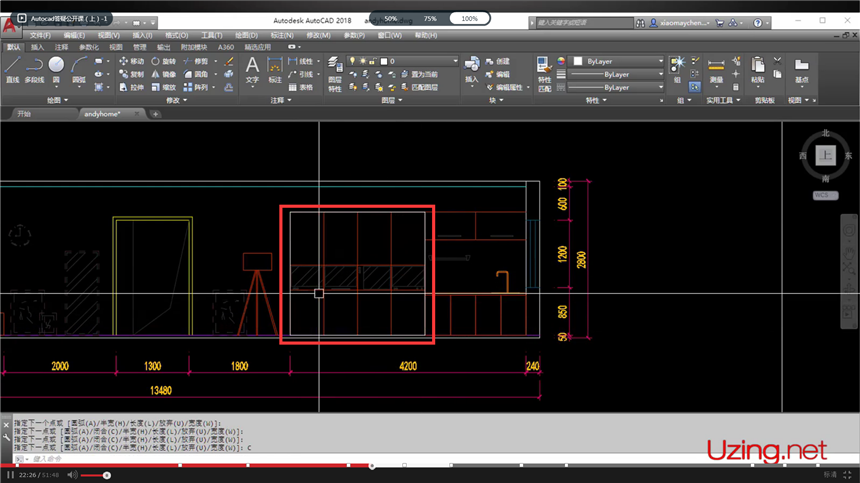Select the Polyline (多段线) tool

(x=34, y=68)
